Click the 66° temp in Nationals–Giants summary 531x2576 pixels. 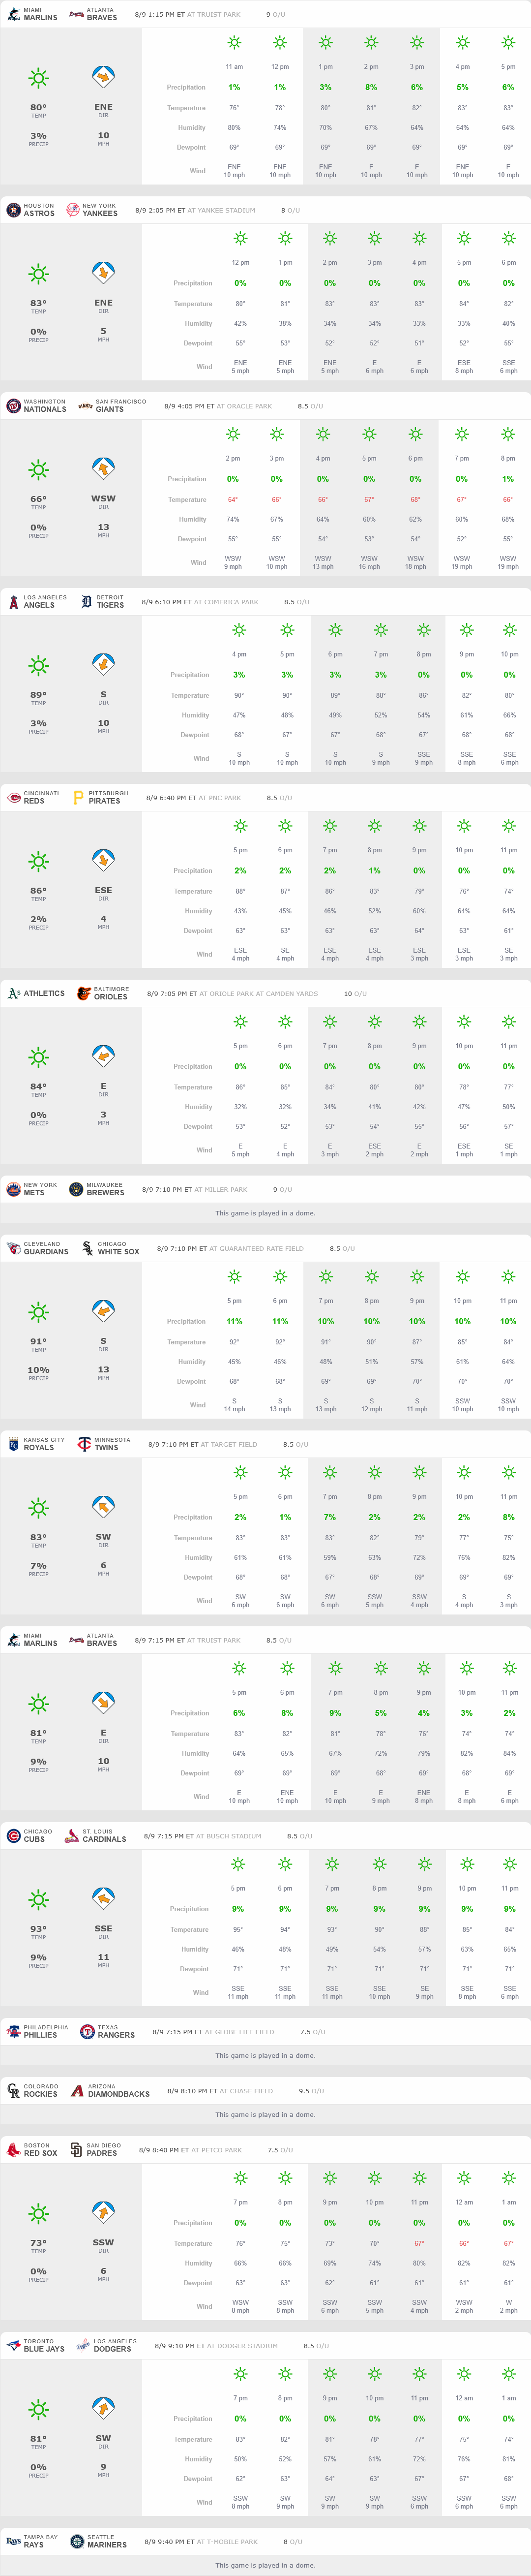click(x=38, y=499)
